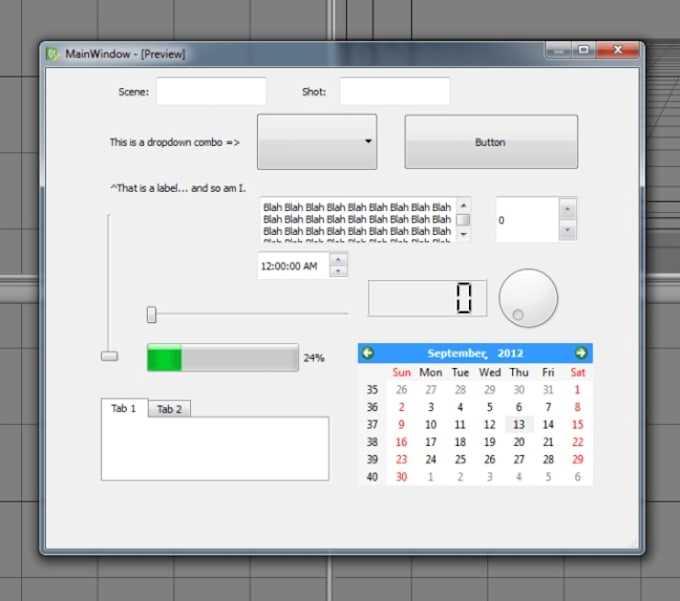Click week number 40 in the calendar
The width and height of the screenshot is (680, 601).
(372, 477)
